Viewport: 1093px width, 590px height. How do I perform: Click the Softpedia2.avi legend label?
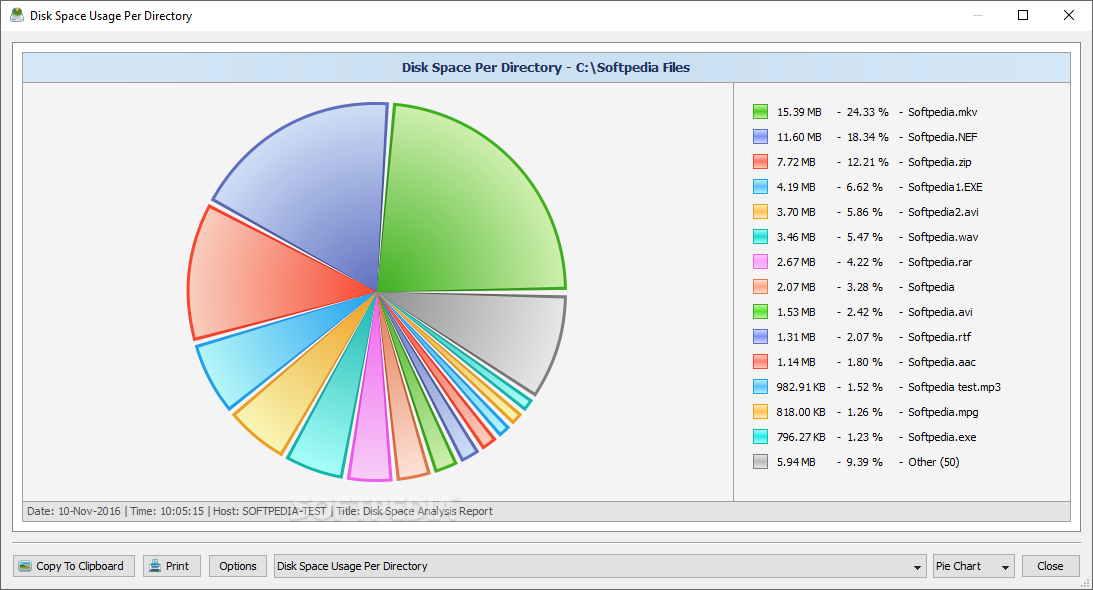pos(943,212)
